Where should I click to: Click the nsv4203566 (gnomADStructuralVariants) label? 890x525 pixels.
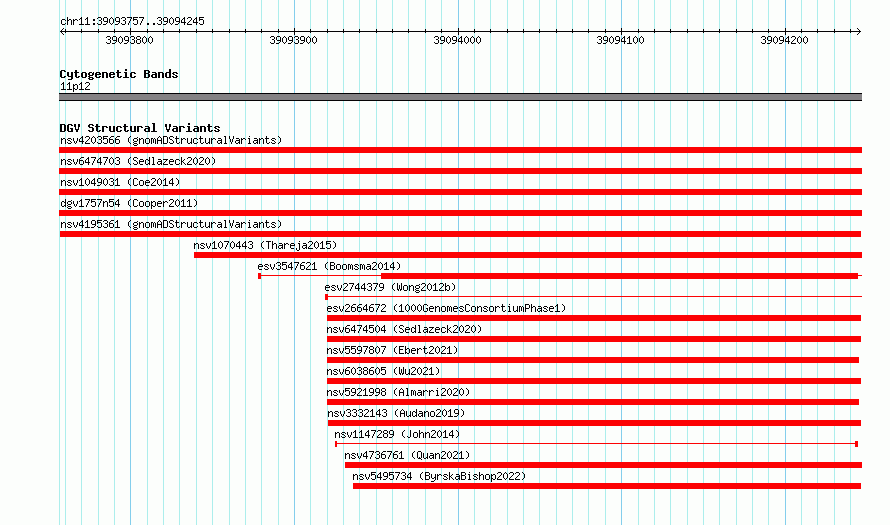(x=171, y=140)
